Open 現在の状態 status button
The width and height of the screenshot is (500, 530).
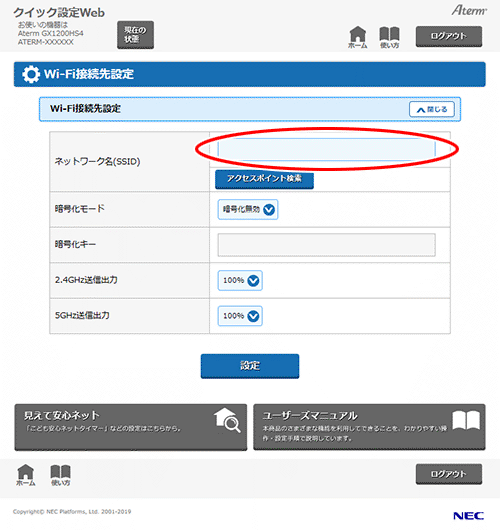point(135,35)
